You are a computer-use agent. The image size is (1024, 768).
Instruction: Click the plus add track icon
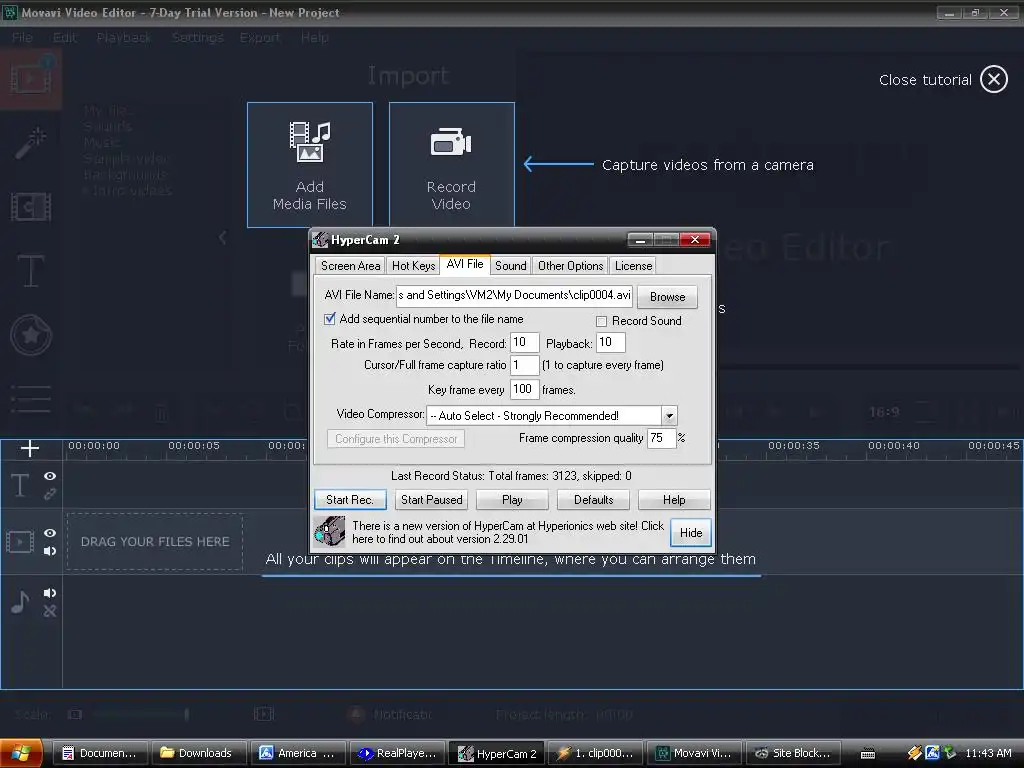30,448
